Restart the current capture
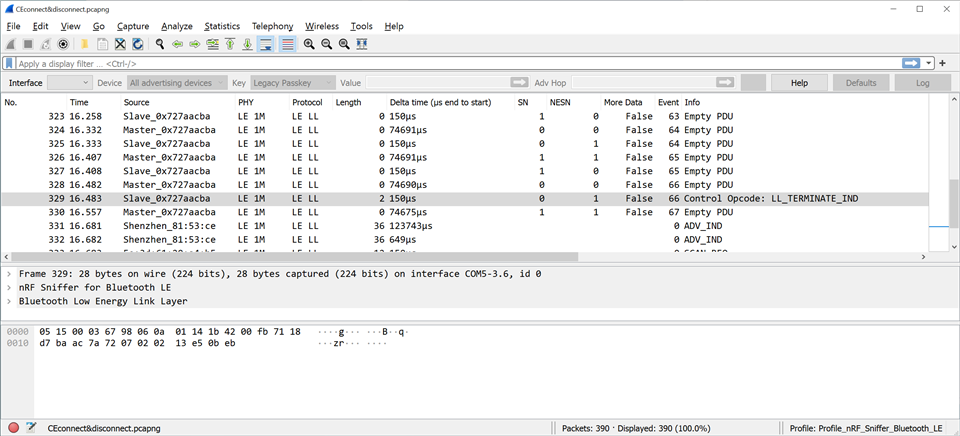The height and width of the screenshot is (436, 960). point(45,44)
